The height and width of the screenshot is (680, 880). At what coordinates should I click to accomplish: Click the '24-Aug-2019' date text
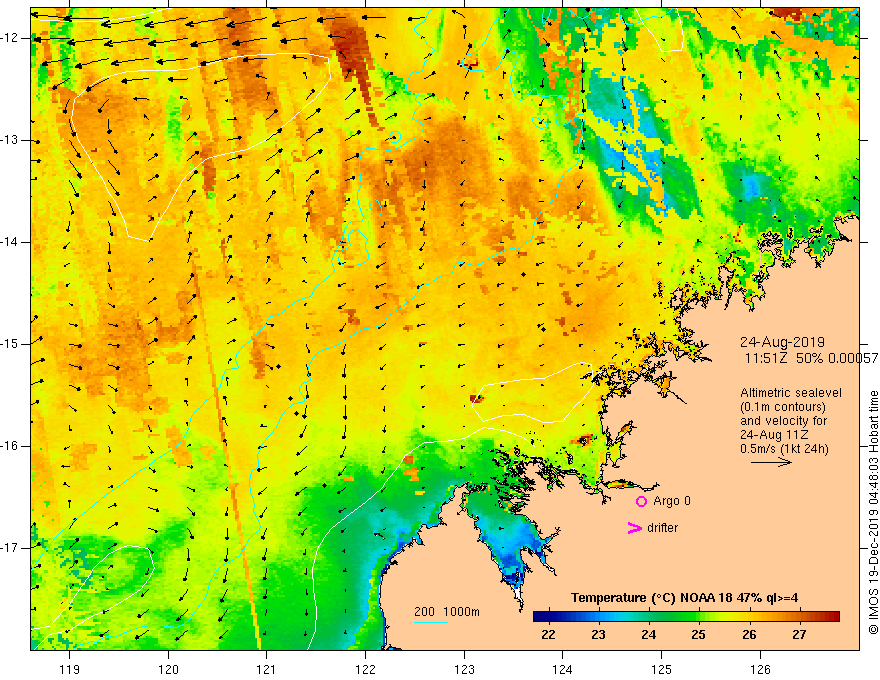(782, 342)
